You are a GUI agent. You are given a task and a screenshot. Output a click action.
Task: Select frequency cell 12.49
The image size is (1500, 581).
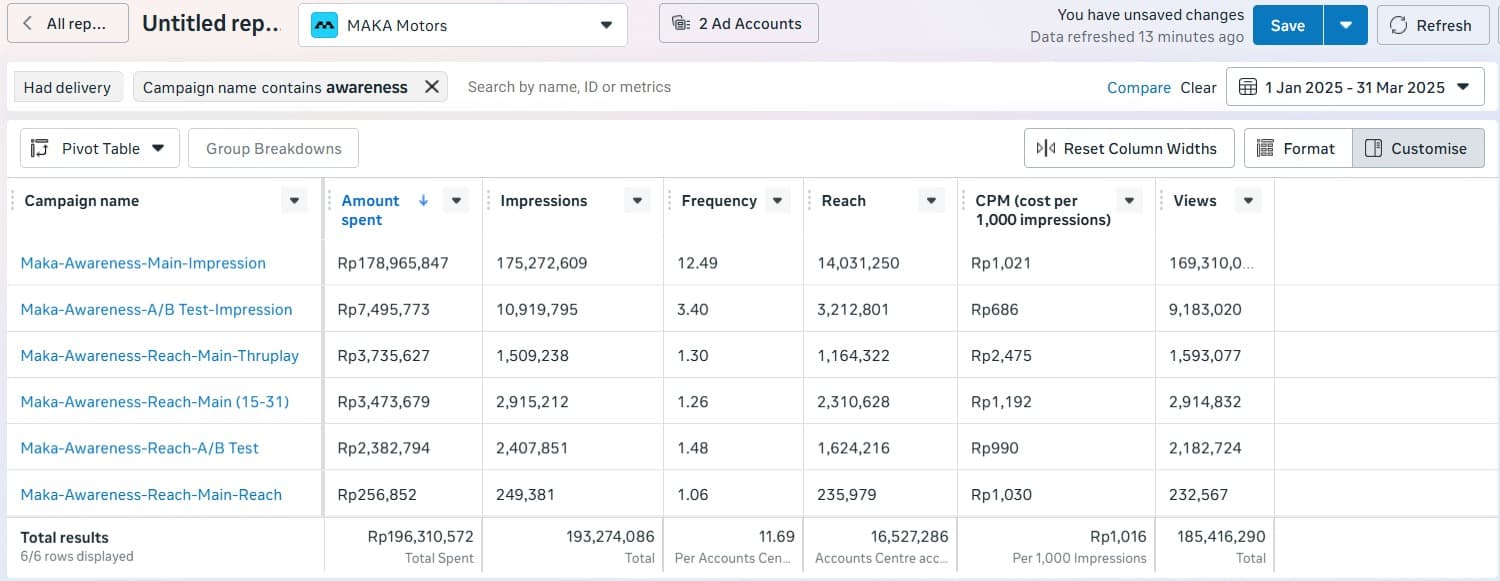point(697,263)
